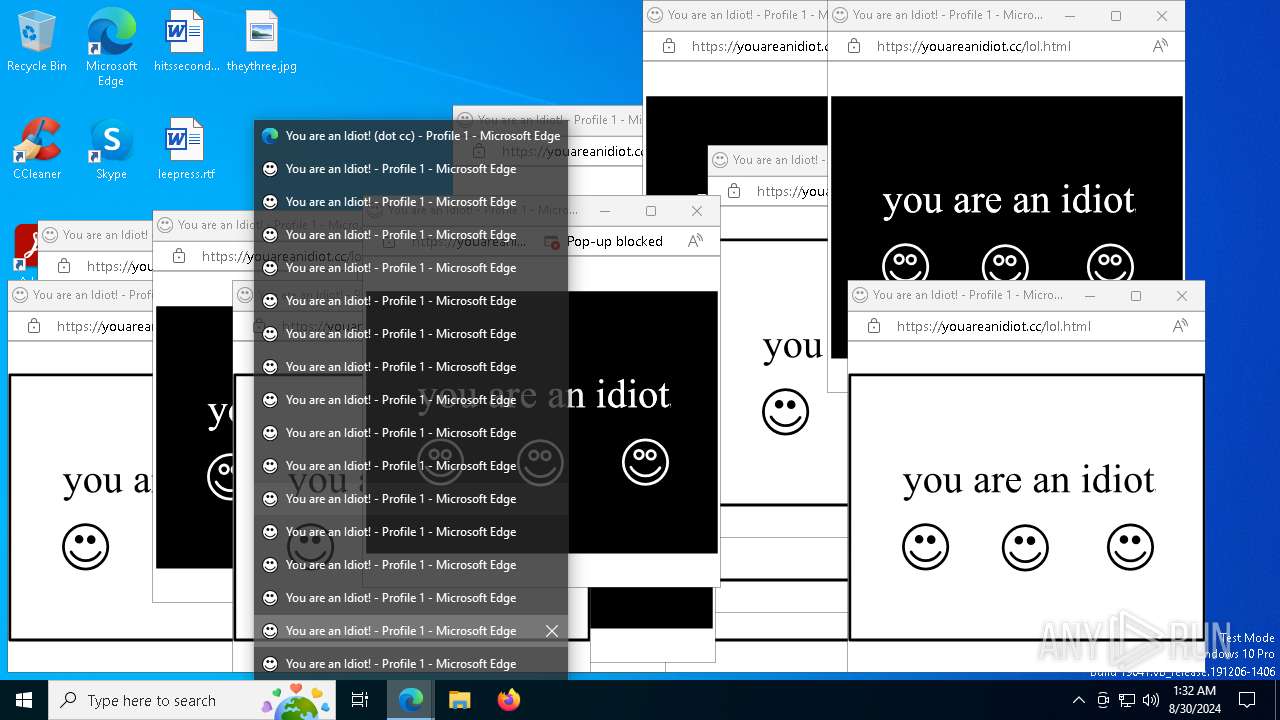
Task: Select the leepress.rtf document icon
Action: click(185, 149)
